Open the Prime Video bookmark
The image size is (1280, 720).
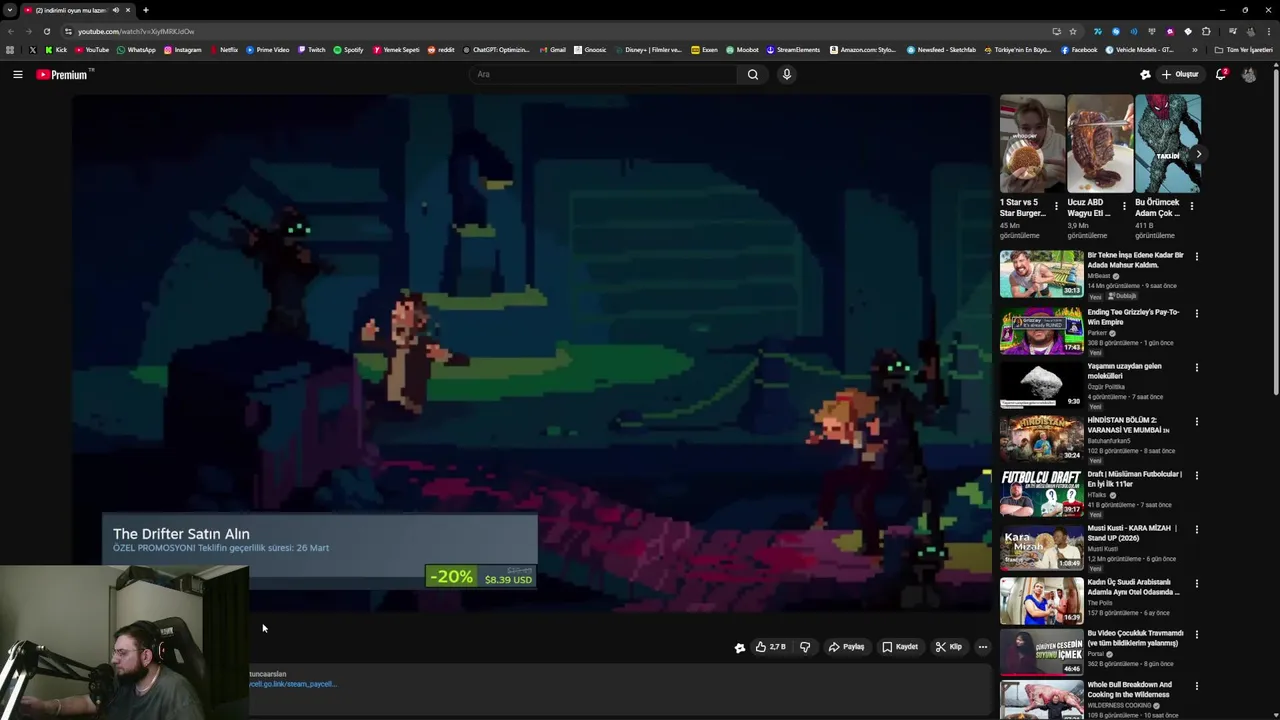pyautogui.click(x=267, y=49)
